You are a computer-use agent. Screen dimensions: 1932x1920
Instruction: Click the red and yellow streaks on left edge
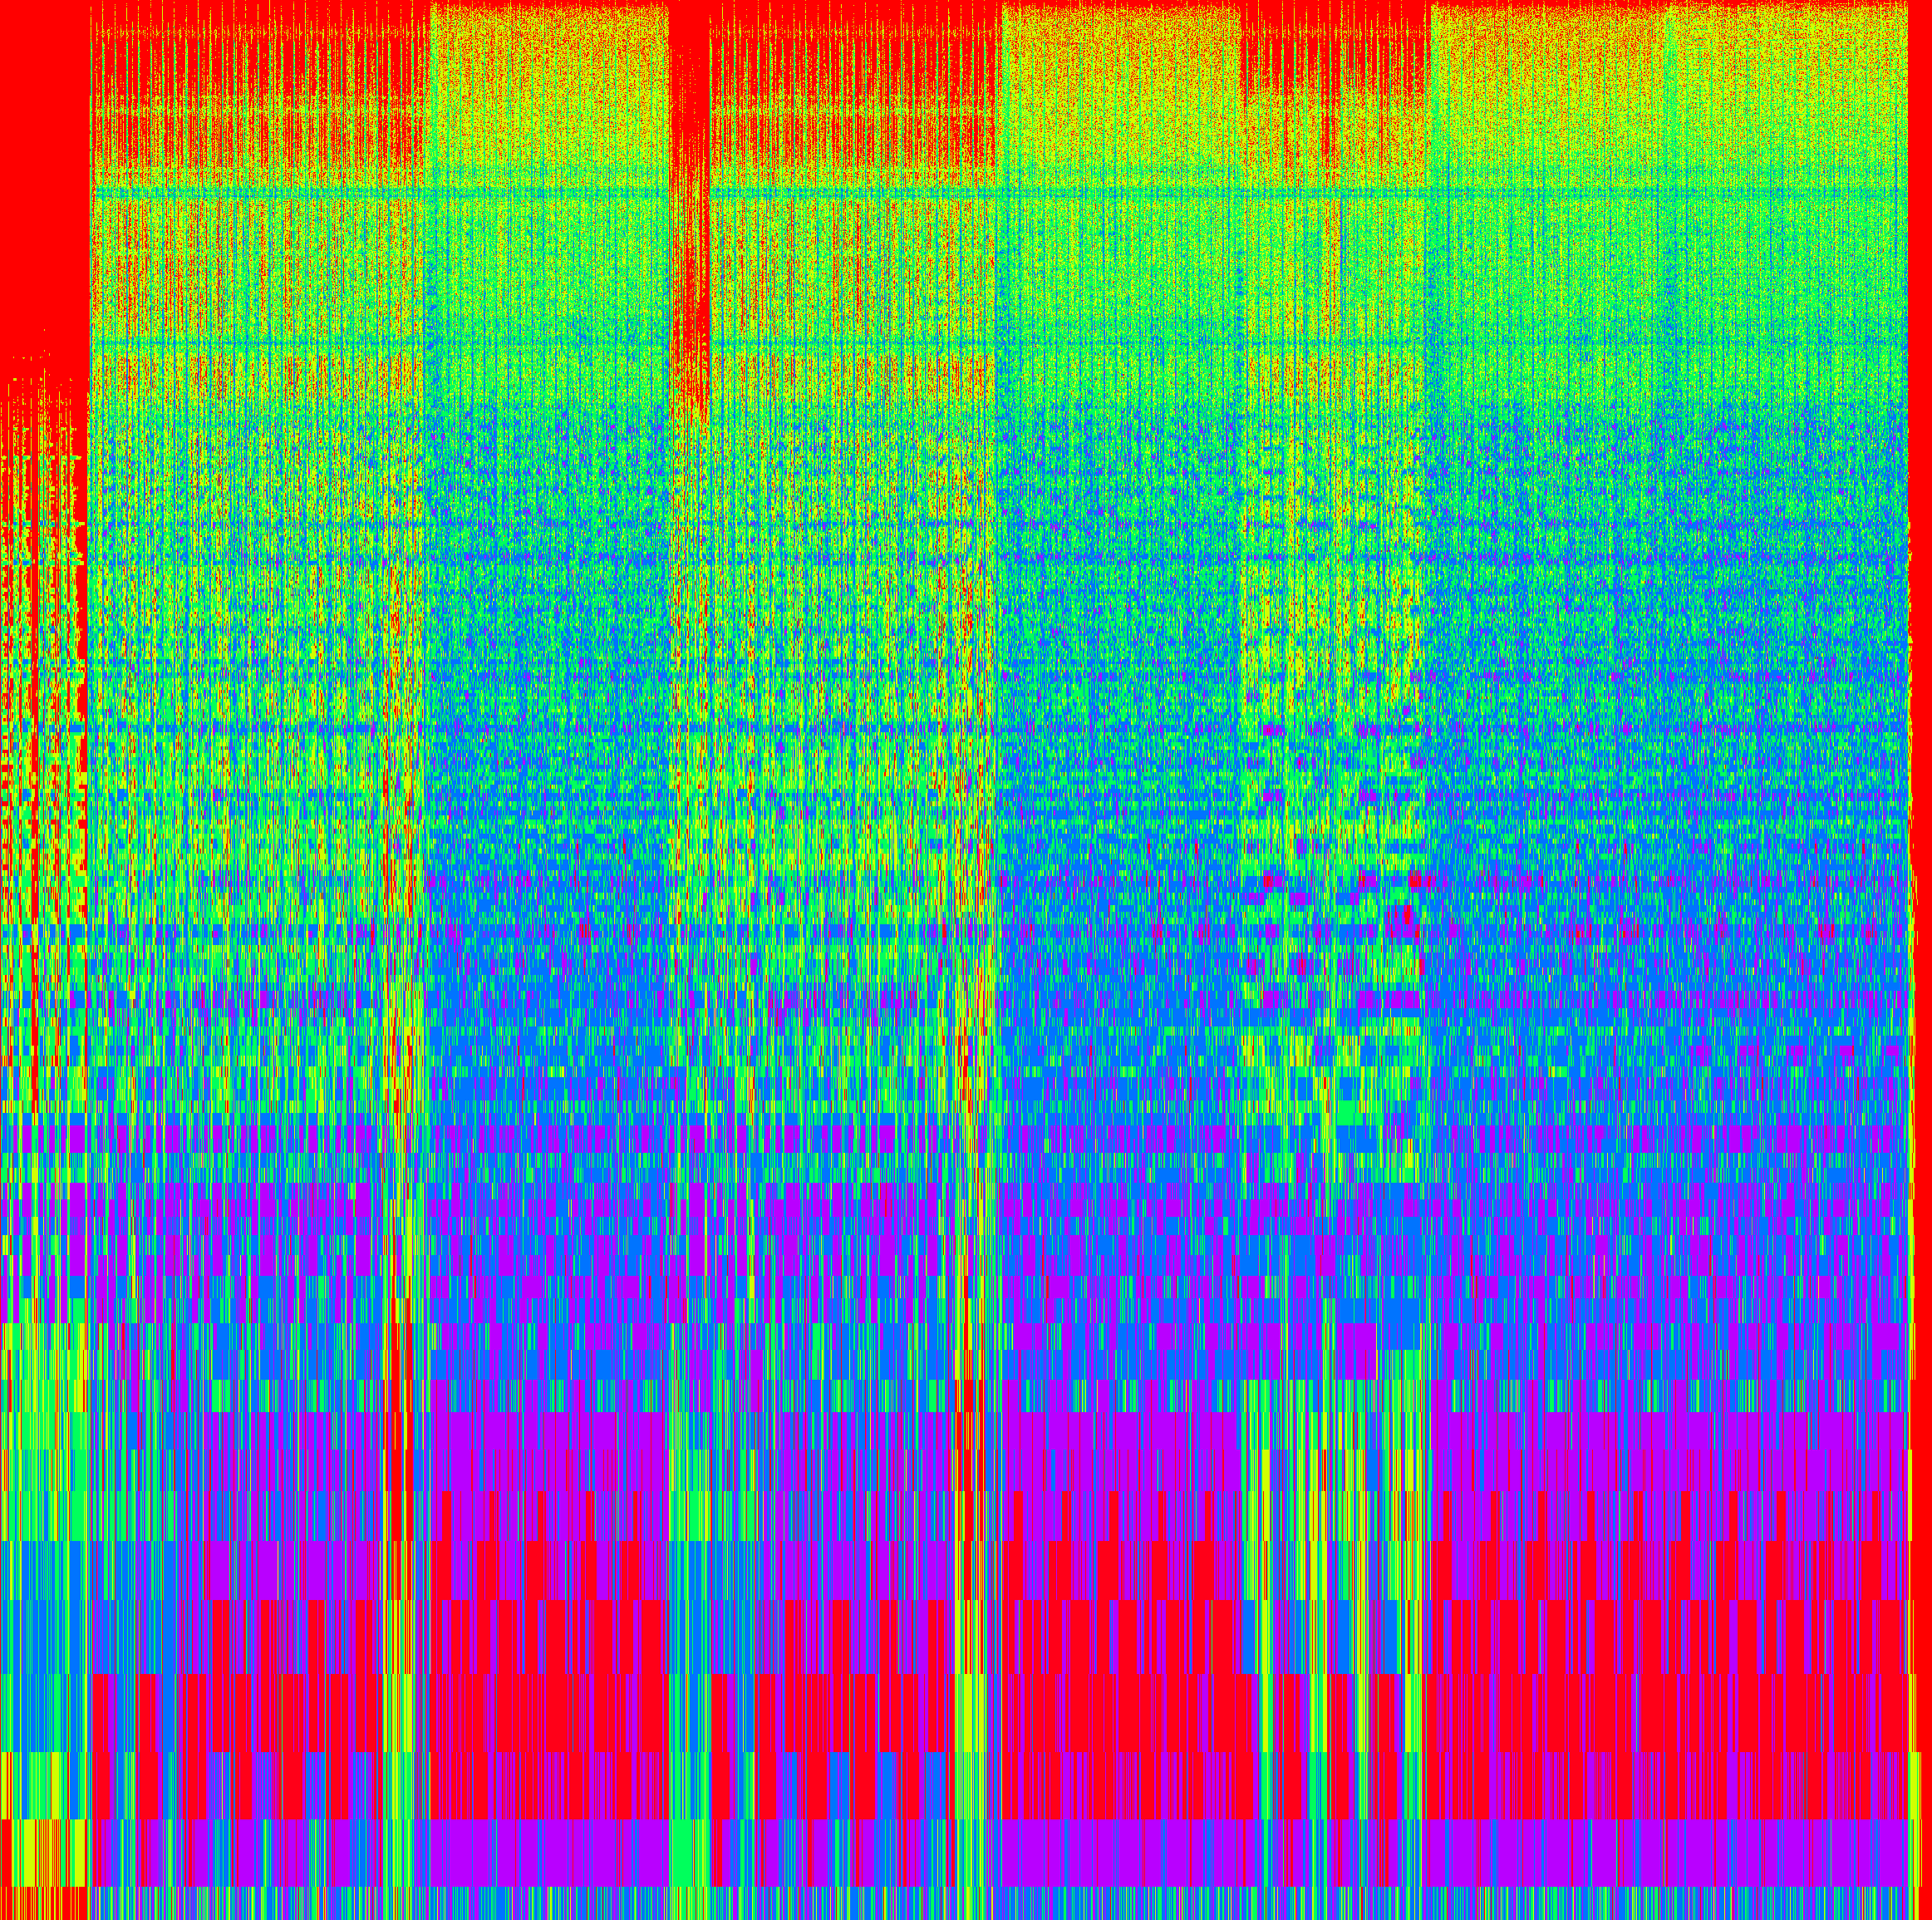pyautogui.click(x=40, y=700)
